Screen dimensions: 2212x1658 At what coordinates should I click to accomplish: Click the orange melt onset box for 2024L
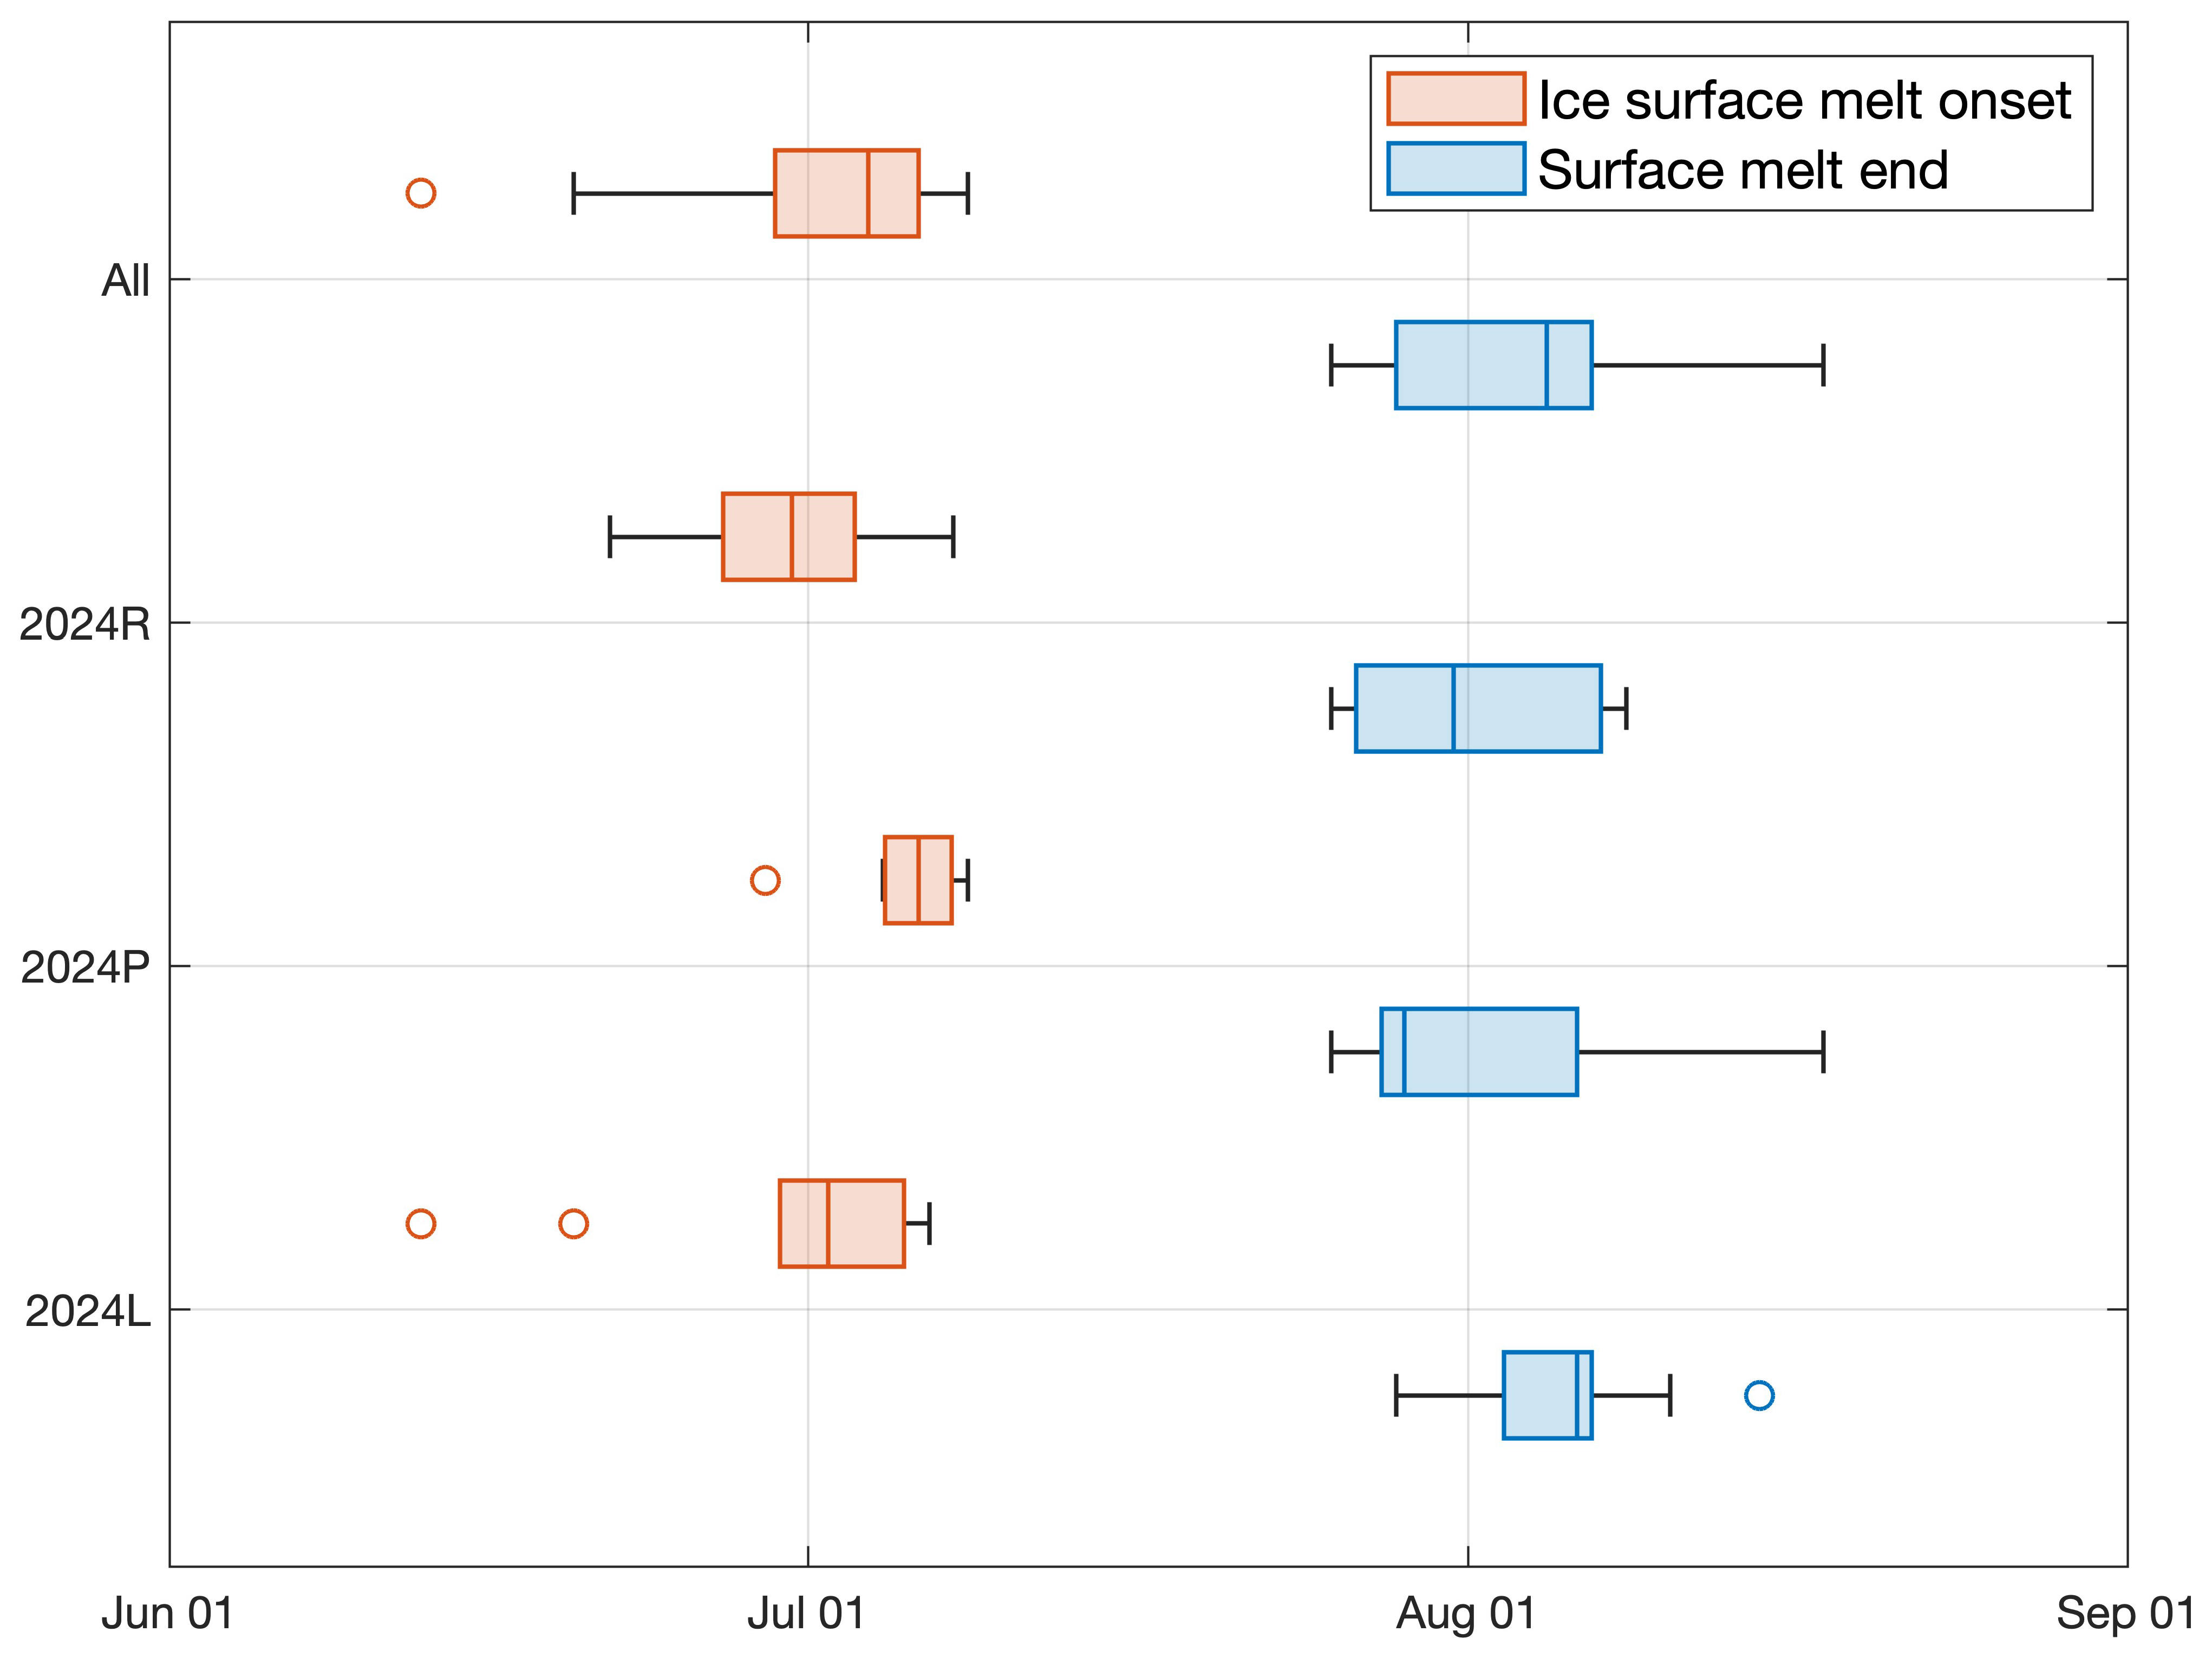(842, 1224)
